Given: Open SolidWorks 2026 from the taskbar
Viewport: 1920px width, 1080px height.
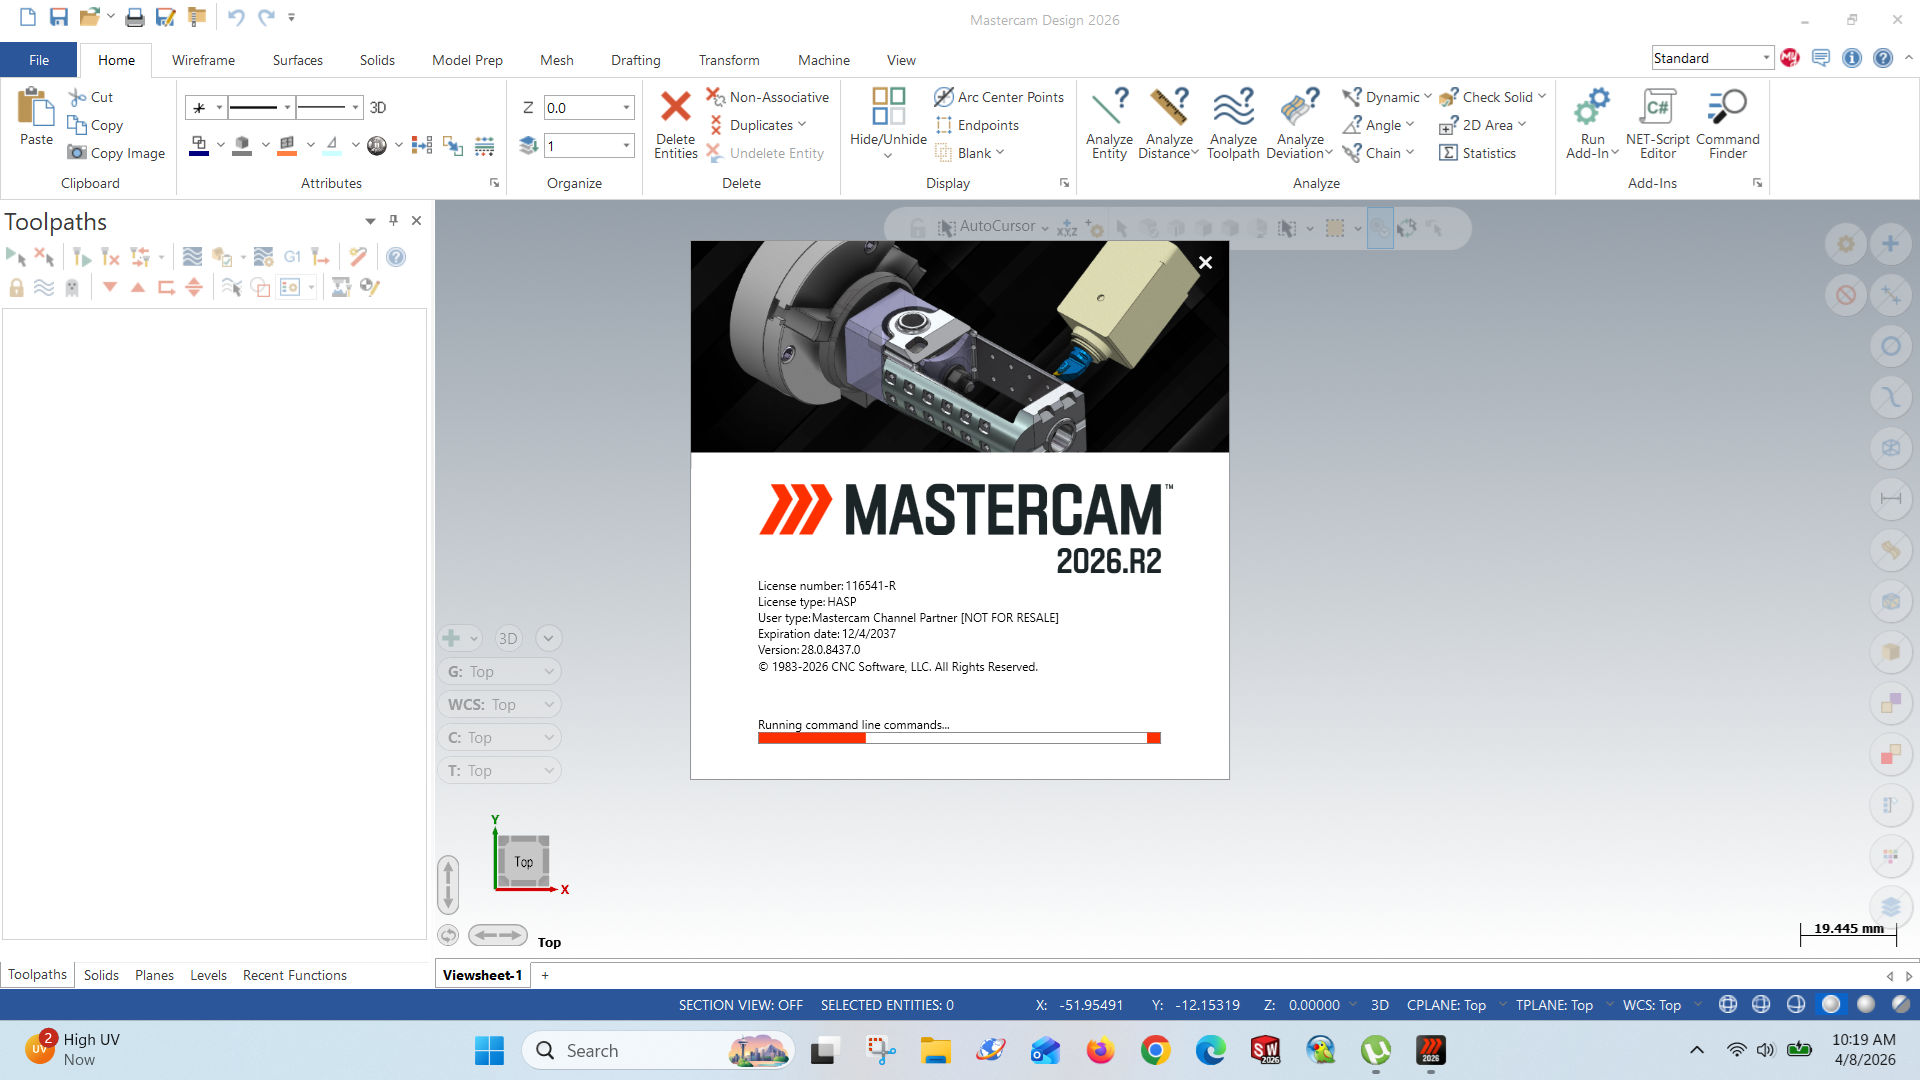Looking at the screenshot, I should point(1265,1050).
